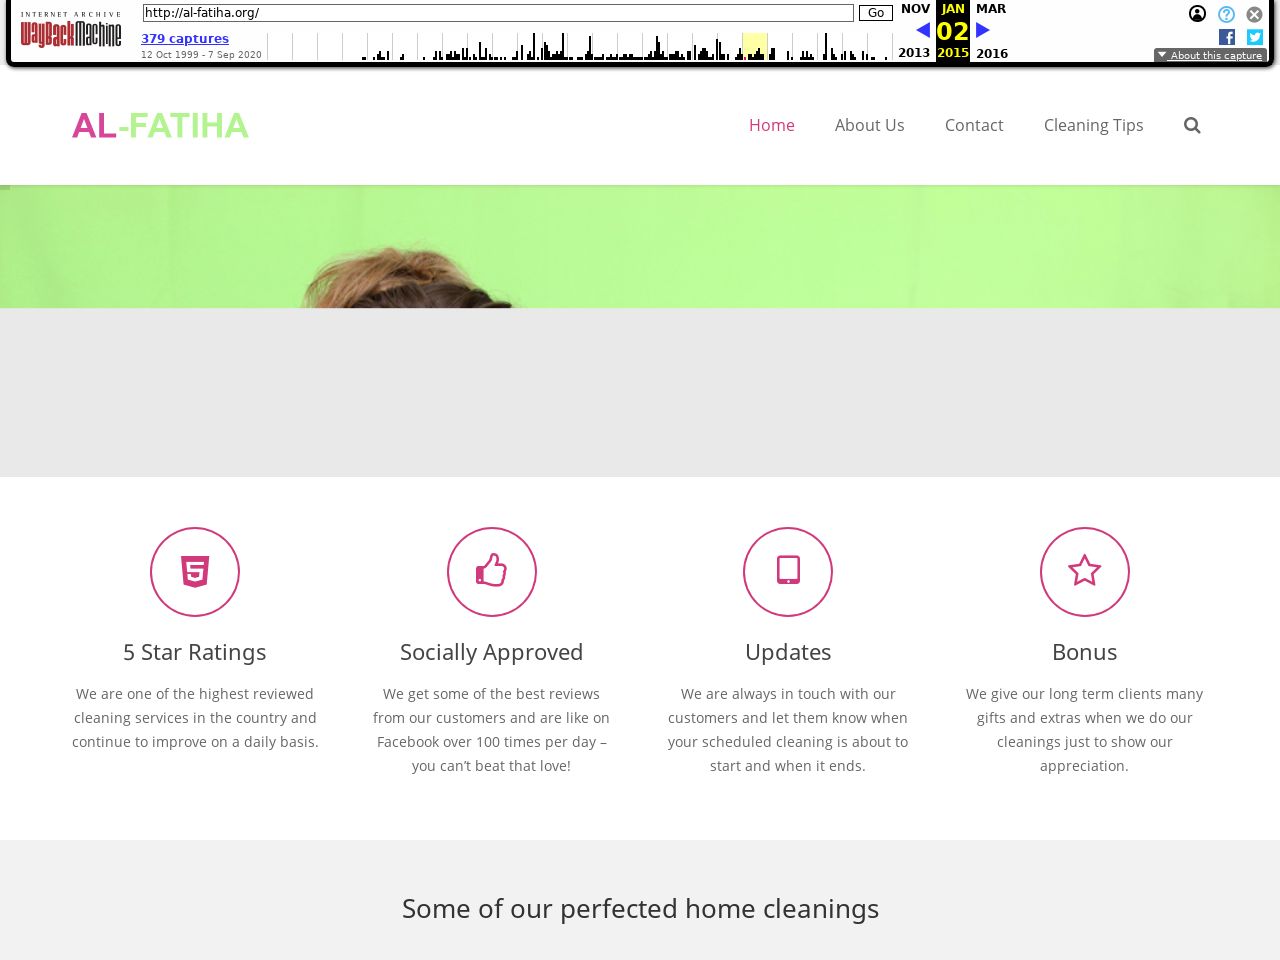
Task: Click the Go button beside URL field
Action: tap(875, 13)
